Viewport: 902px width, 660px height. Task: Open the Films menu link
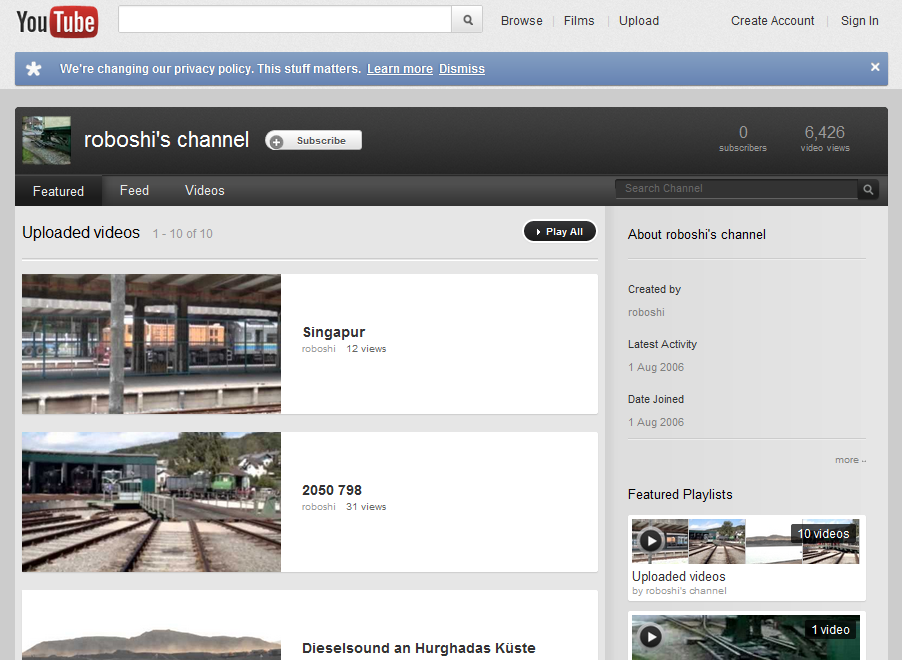pyautogui.click(x=579, y=21)
